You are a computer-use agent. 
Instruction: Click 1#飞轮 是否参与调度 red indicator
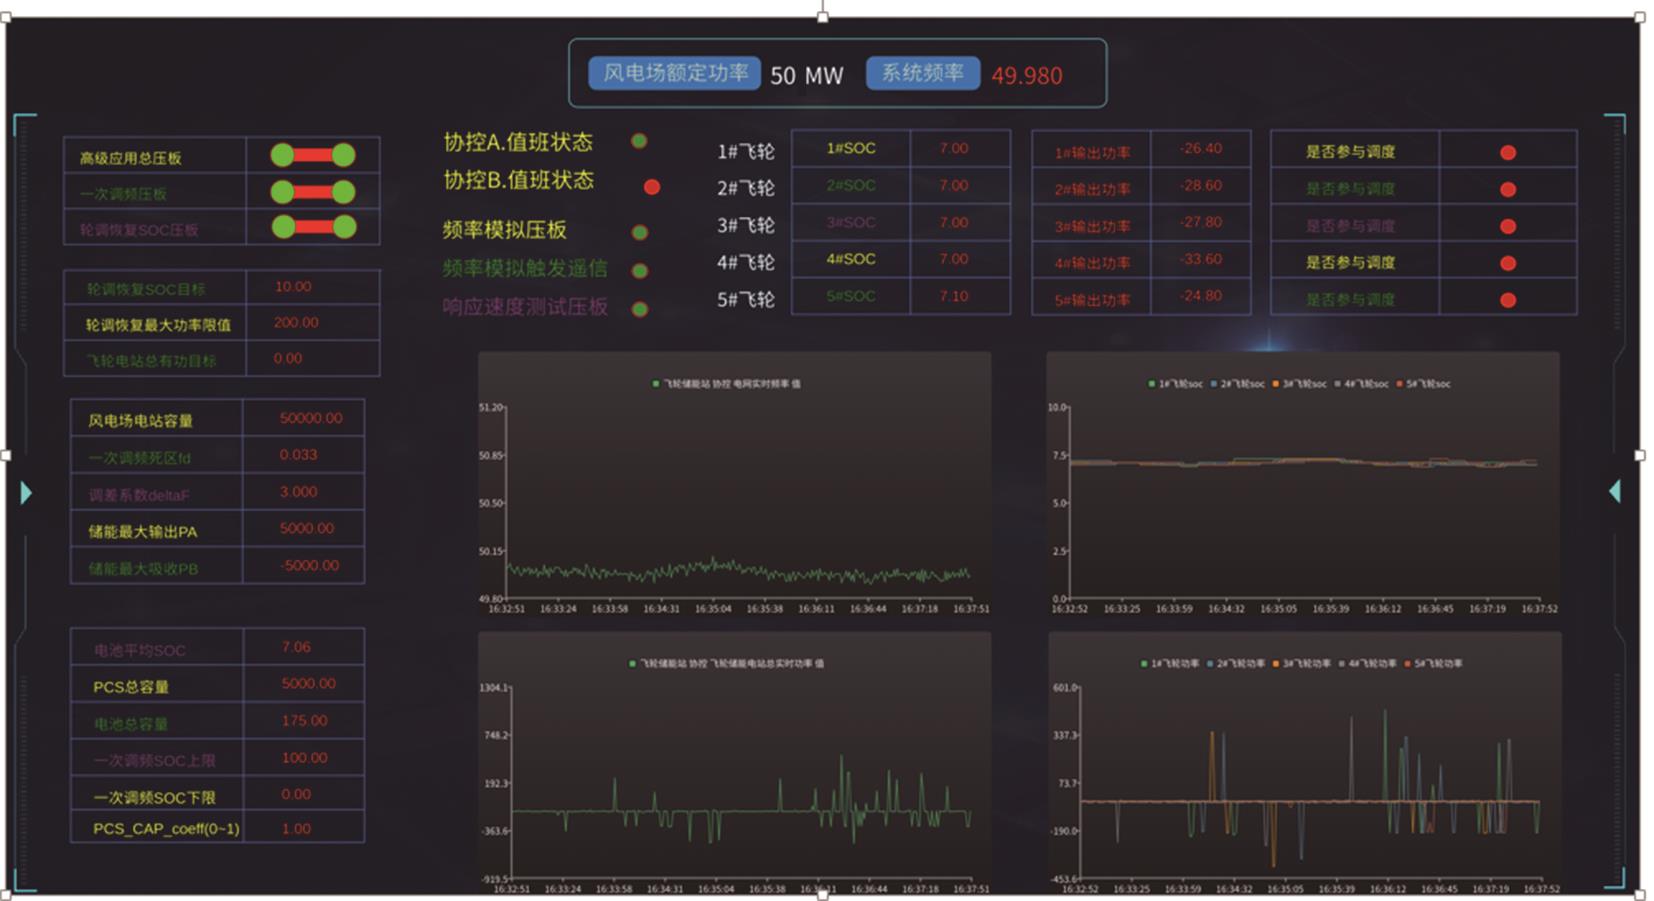coord(1508,153)
